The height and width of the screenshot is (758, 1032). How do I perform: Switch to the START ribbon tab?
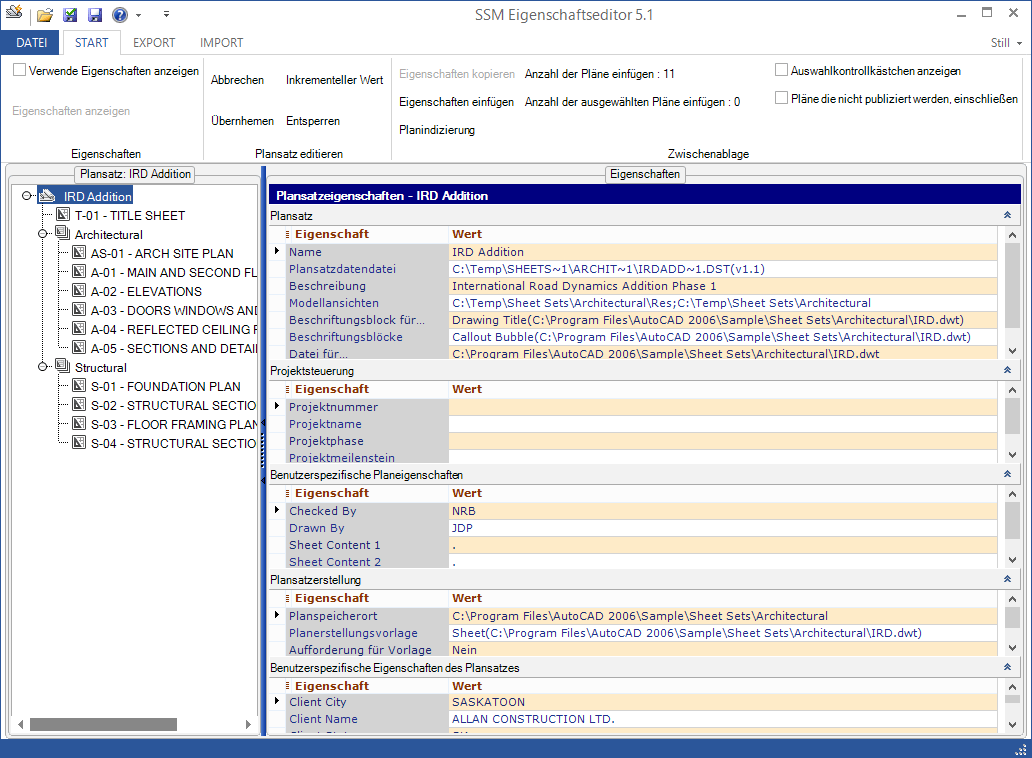91,43
